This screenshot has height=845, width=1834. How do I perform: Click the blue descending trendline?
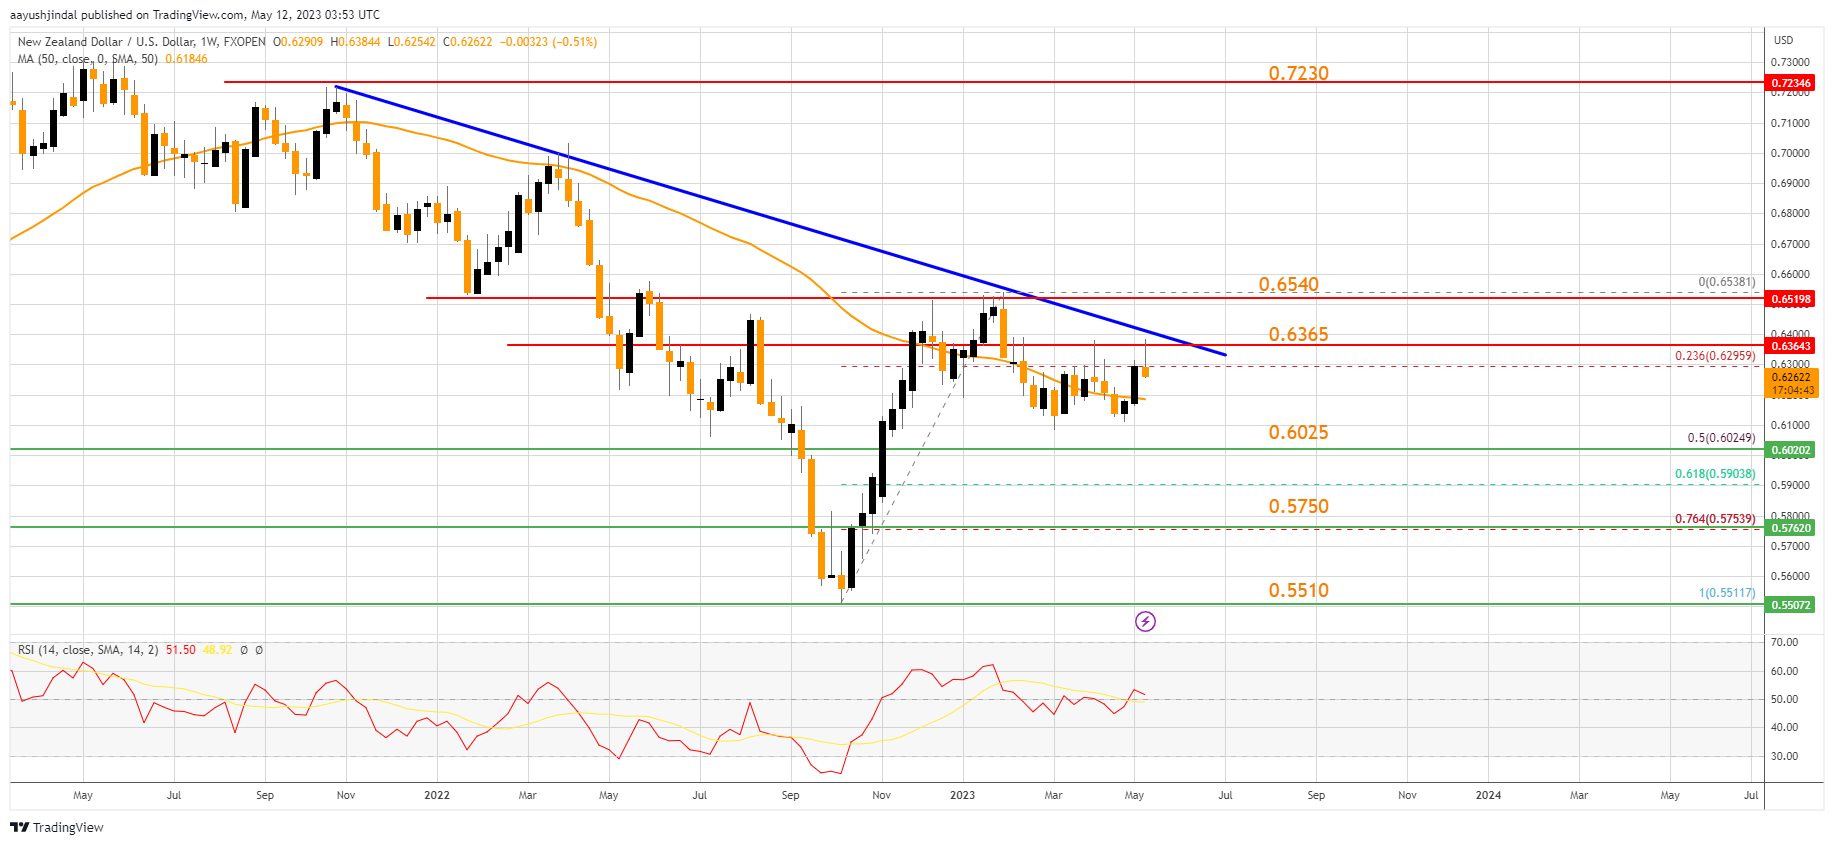pos(780,221)
